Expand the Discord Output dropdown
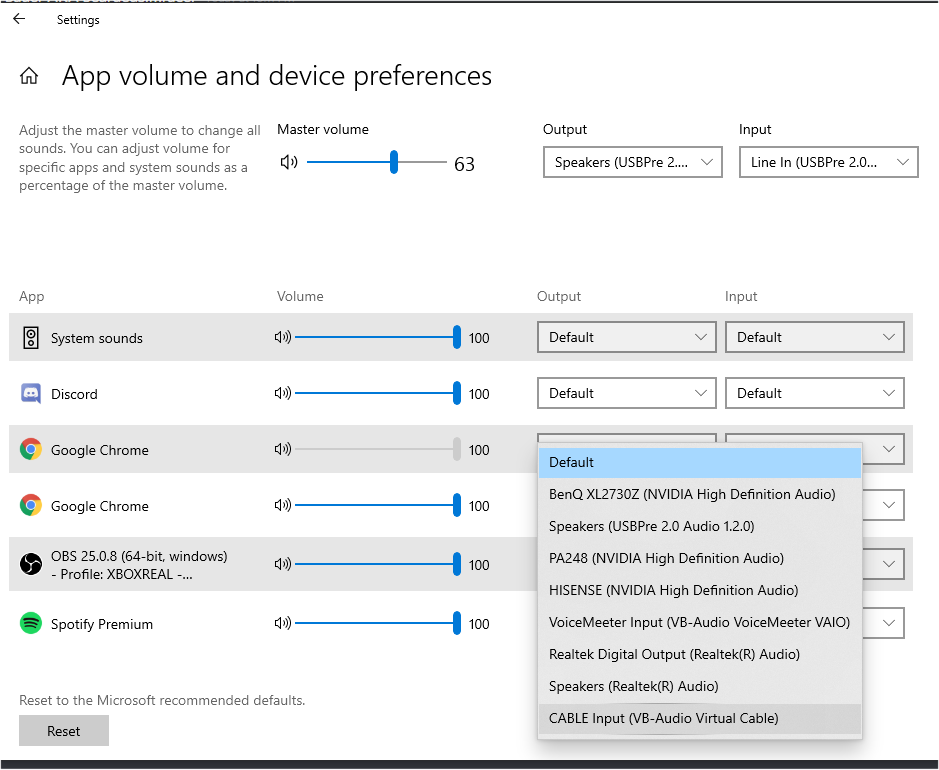Screen dimensions: 939x770 pyautogui.click(x=626, y=393)
